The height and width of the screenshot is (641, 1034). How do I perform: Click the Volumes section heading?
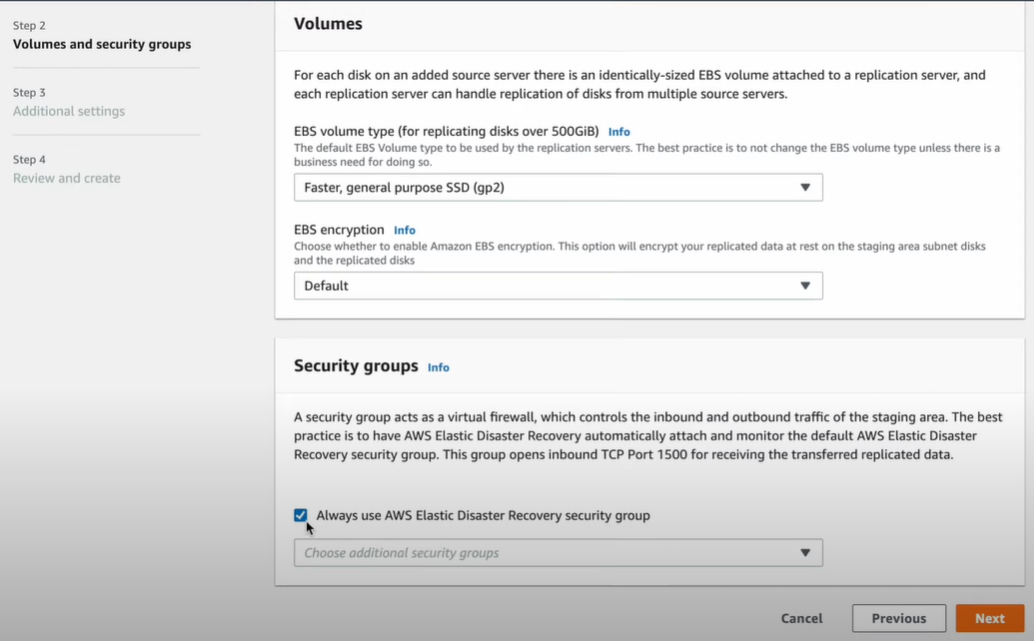click(328, 24)
